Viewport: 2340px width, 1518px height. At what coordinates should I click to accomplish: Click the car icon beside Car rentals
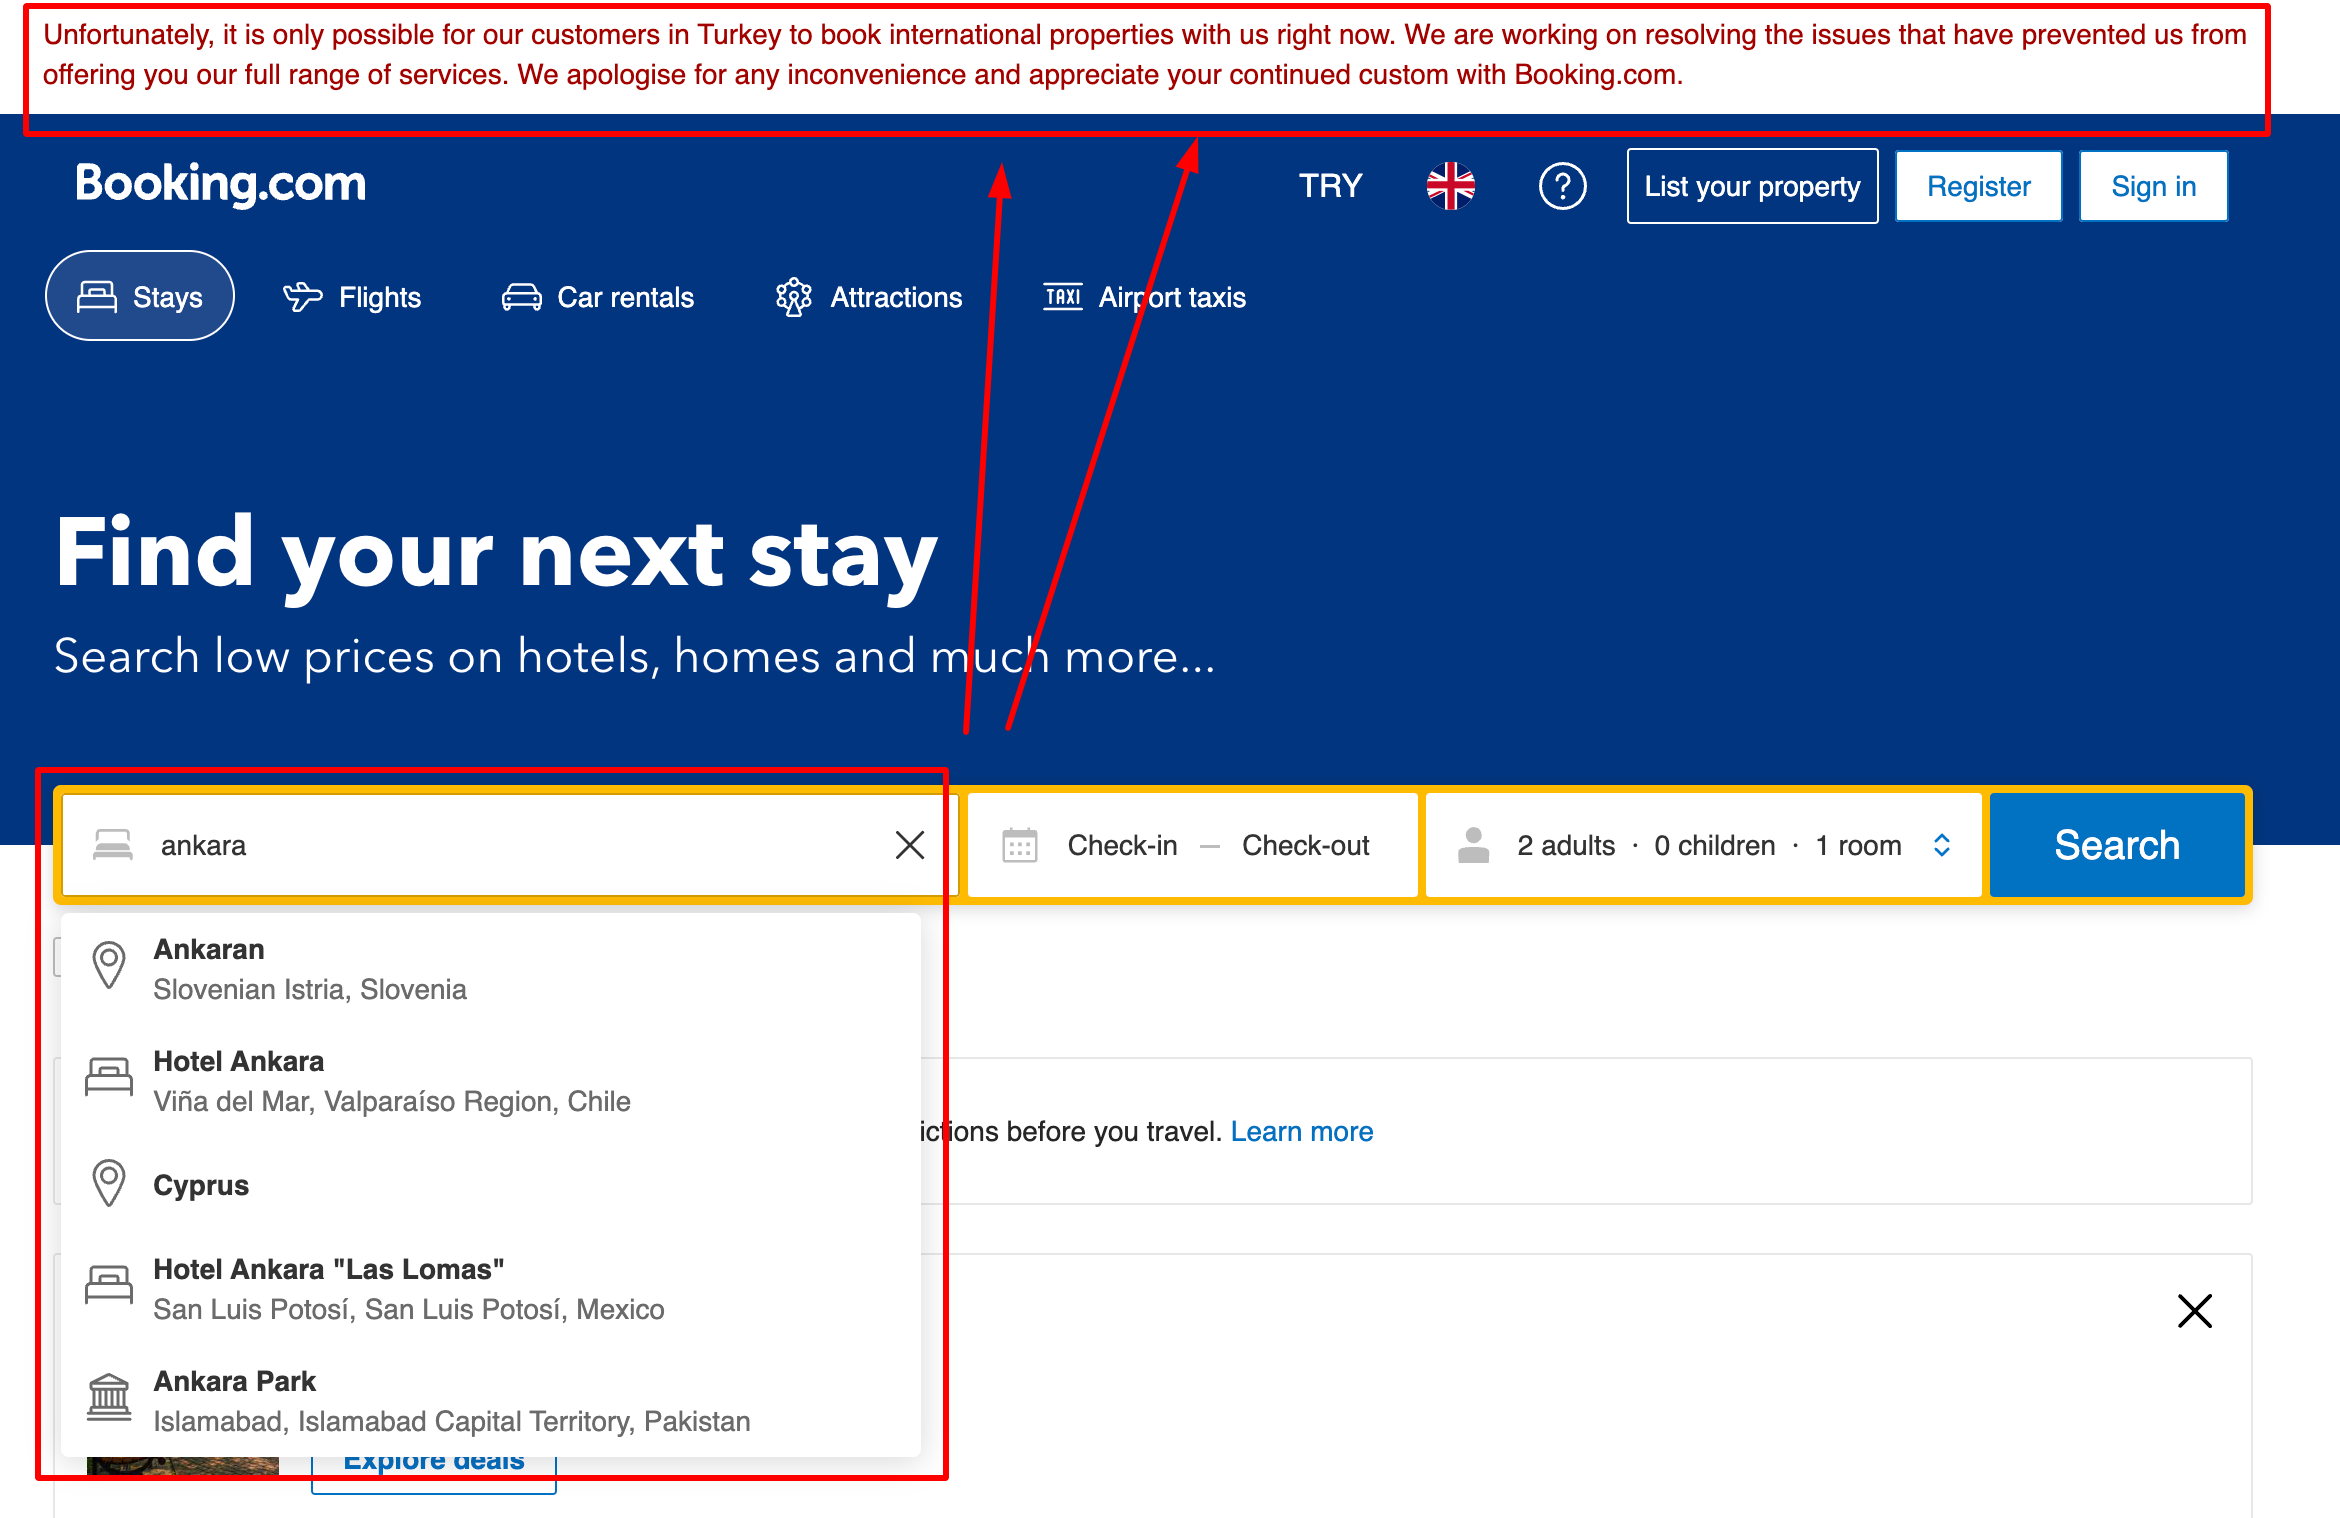point(521,297)
